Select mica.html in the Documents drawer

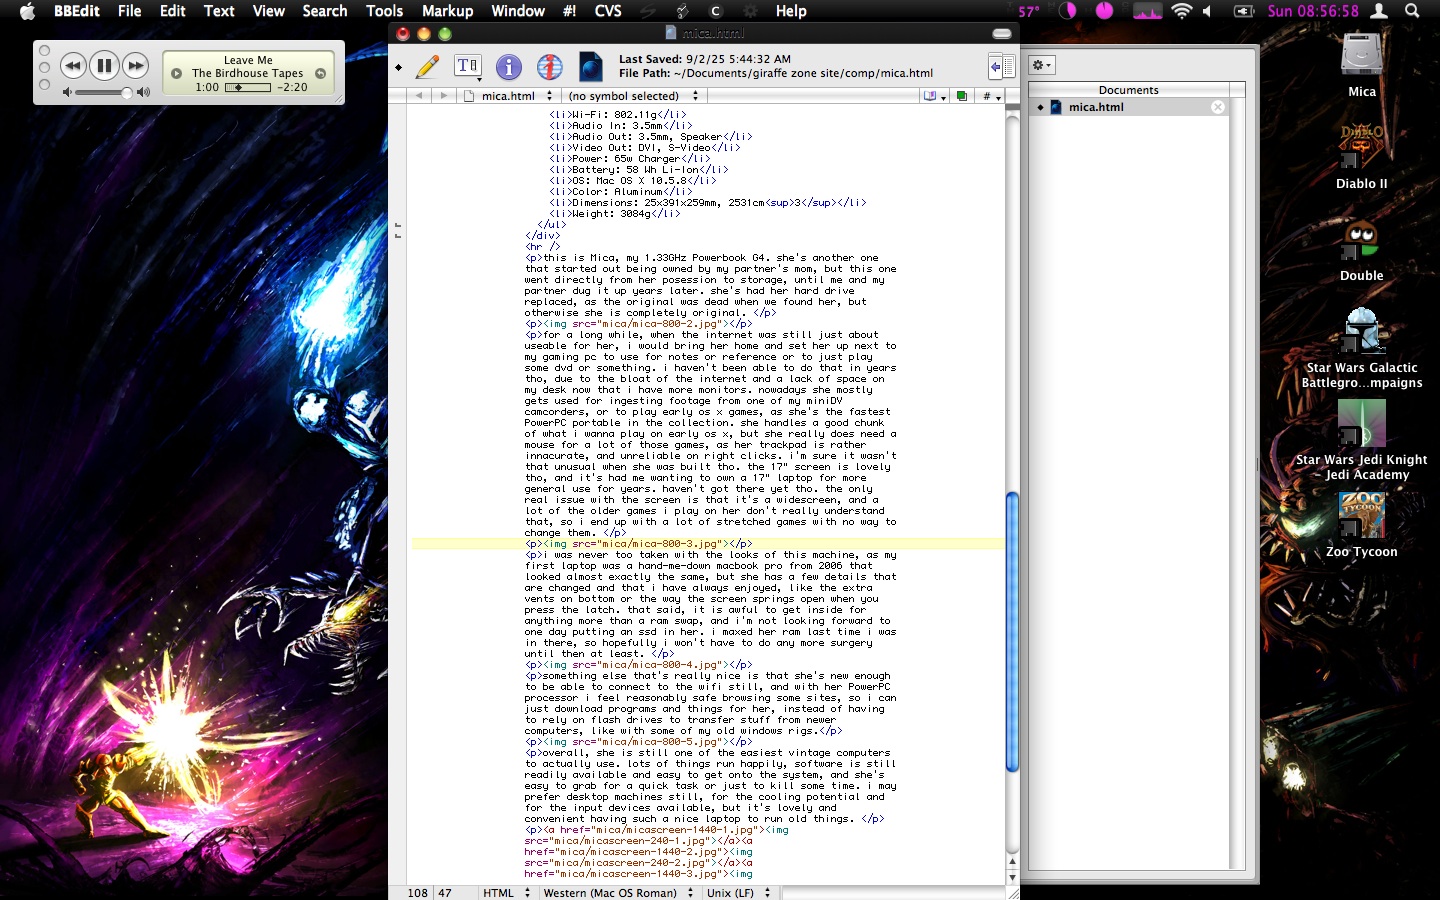click(1096, 107)
